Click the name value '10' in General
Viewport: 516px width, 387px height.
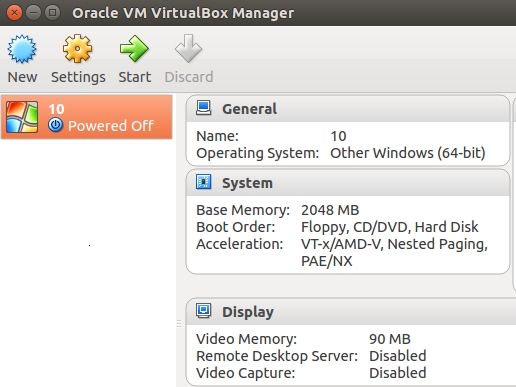coord(338,136)
